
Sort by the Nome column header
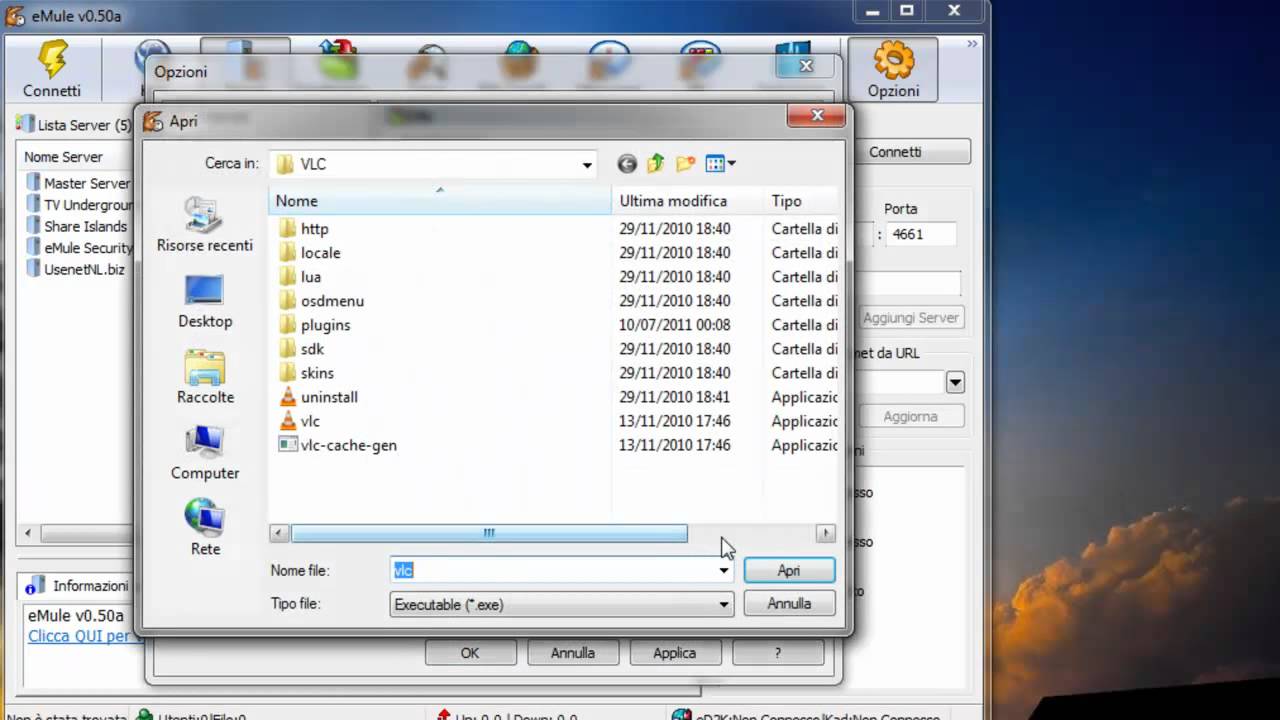[x=440, y=201]
